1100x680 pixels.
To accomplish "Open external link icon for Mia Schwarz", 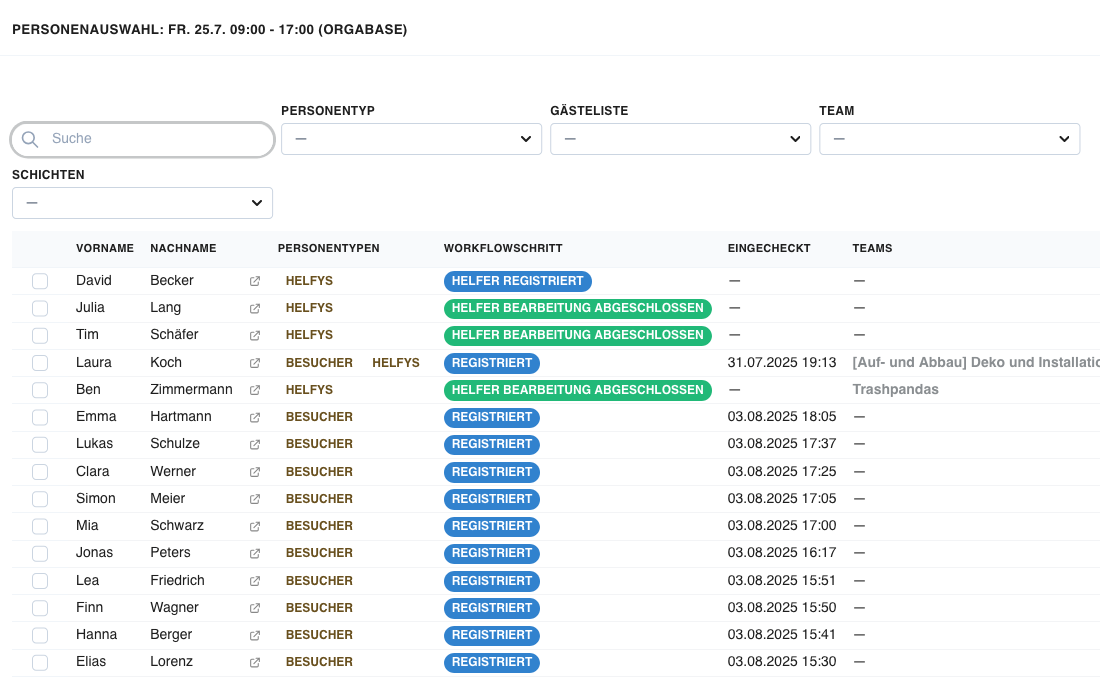I will point(255,527).
